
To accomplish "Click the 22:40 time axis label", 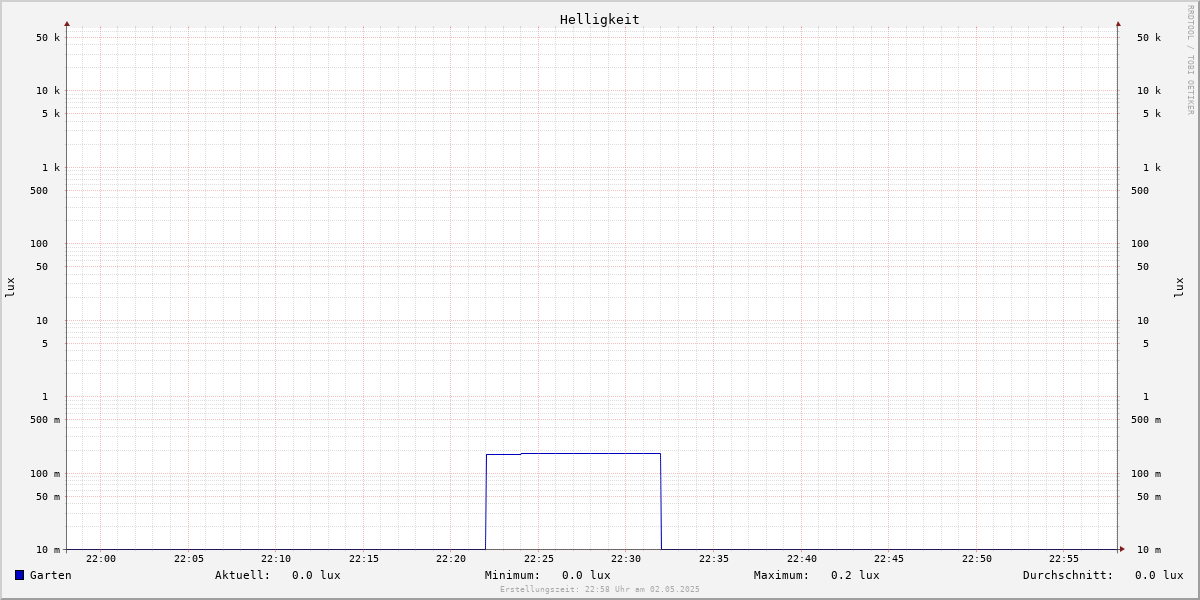I will coord(802,559).
